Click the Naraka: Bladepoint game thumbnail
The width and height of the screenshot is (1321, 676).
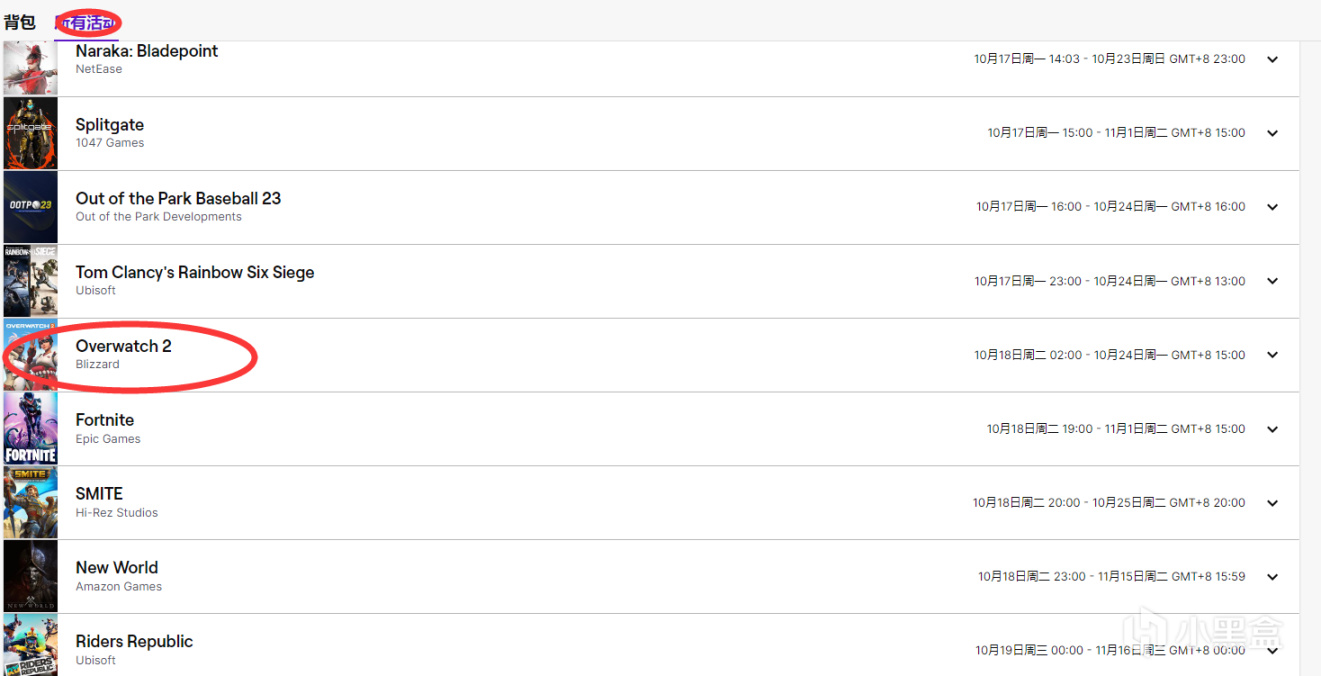30,66
